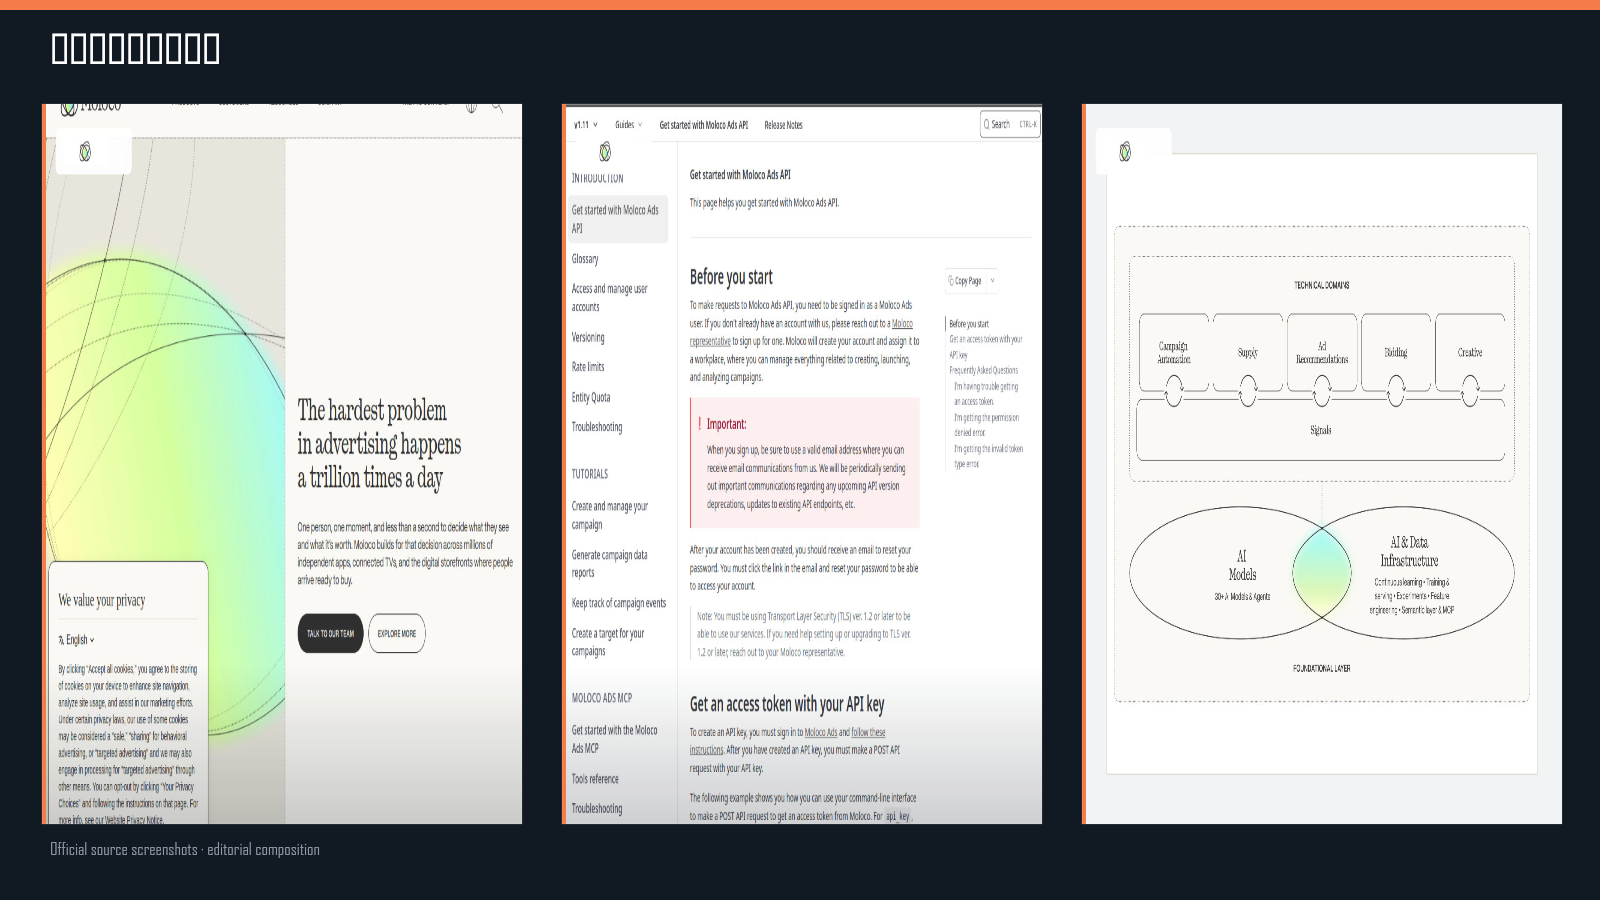Click the Signals bar in the diagram
This screenshot has width=1600, height=900.
[x=1321, y=430]
